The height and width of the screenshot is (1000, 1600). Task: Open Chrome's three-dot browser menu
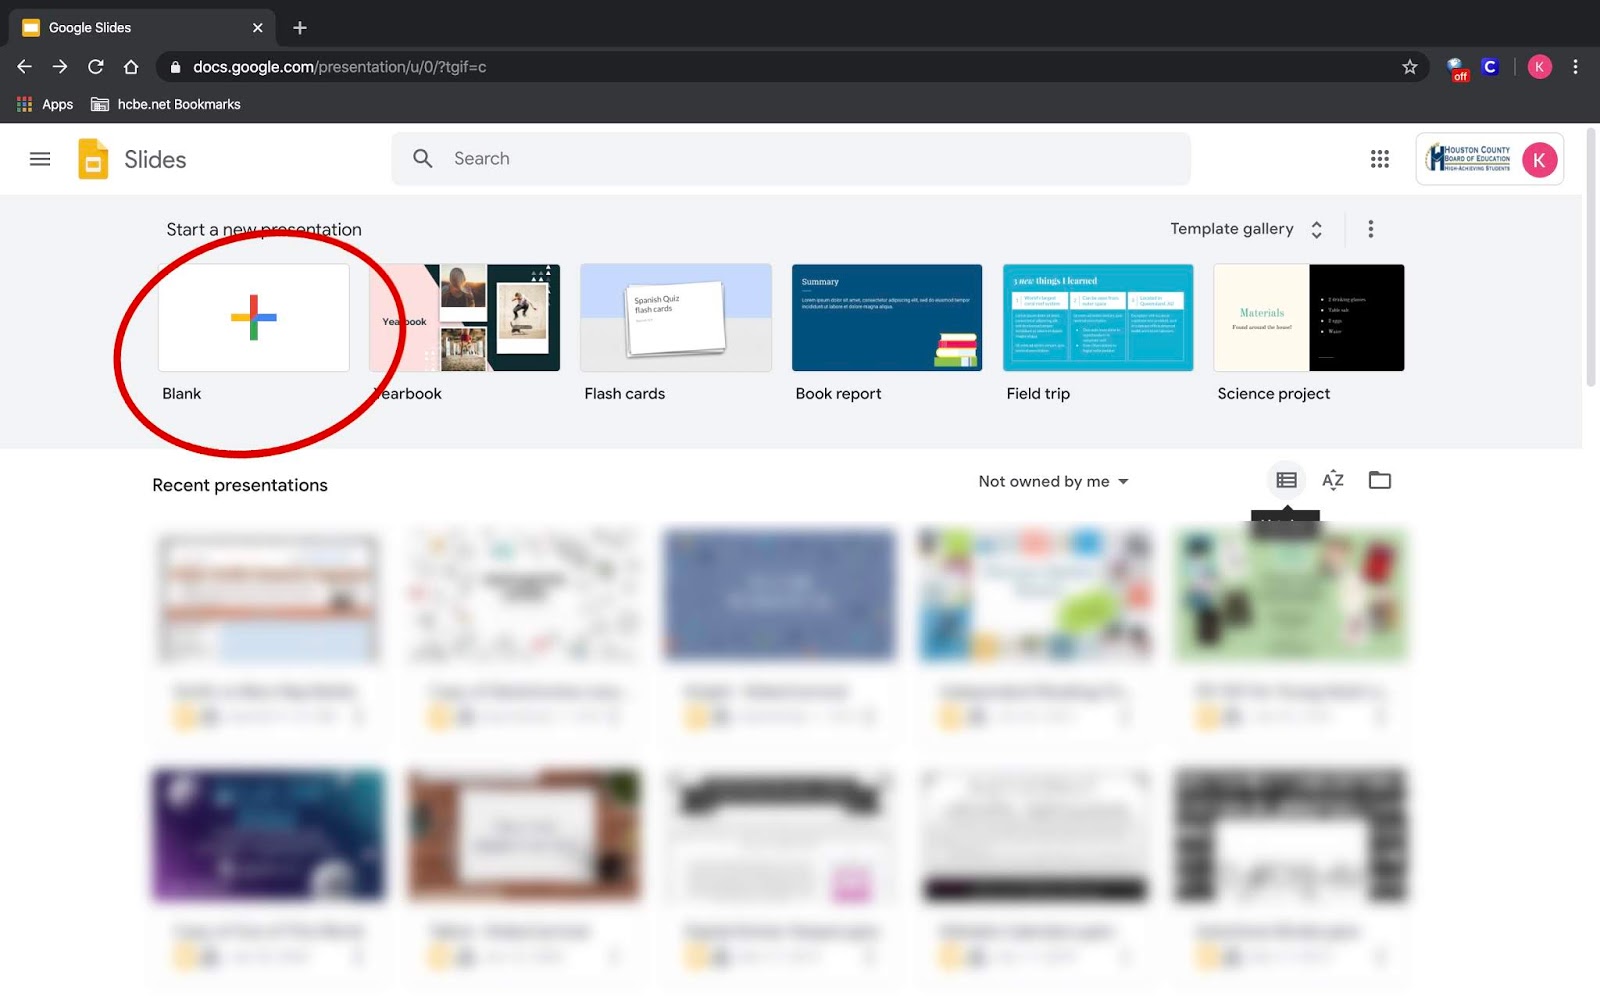[x=1576, y=67]
